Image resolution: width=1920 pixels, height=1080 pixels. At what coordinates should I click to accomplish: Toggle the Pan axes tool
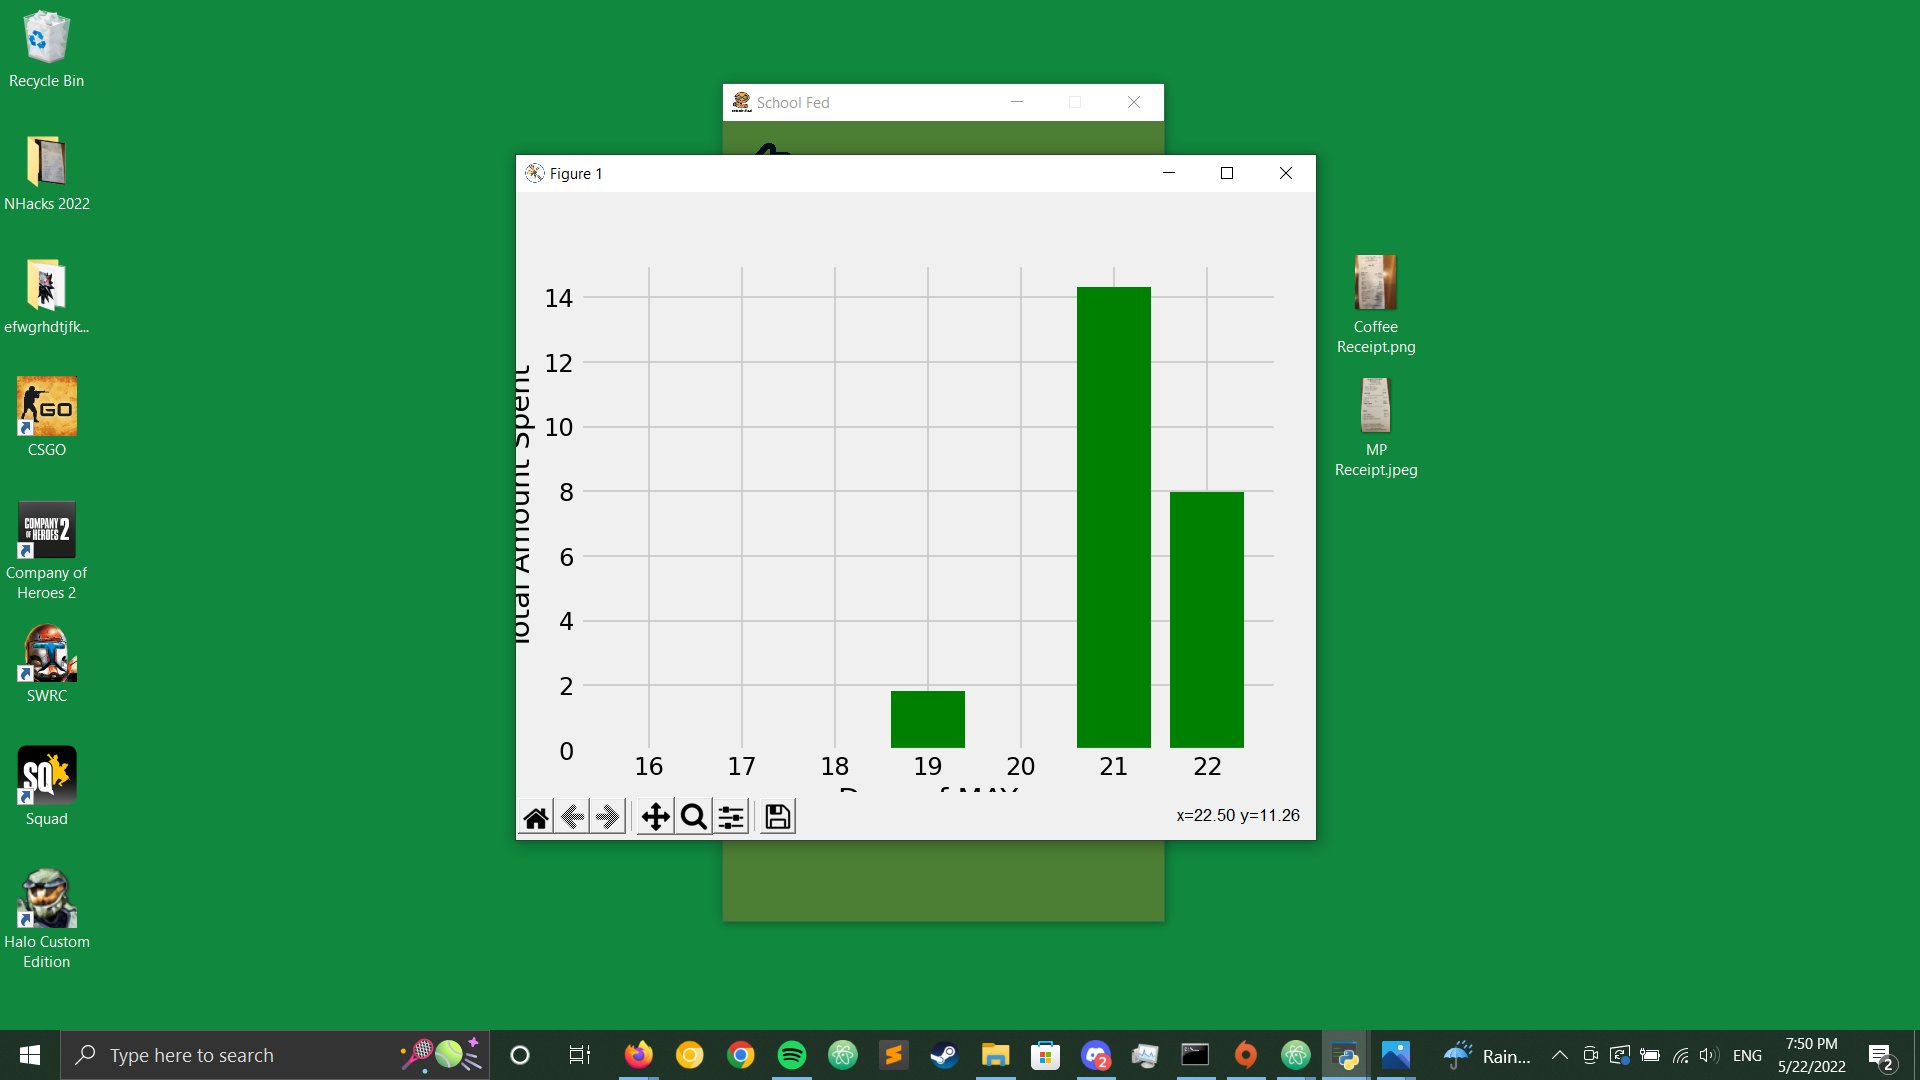pos(655,817)
